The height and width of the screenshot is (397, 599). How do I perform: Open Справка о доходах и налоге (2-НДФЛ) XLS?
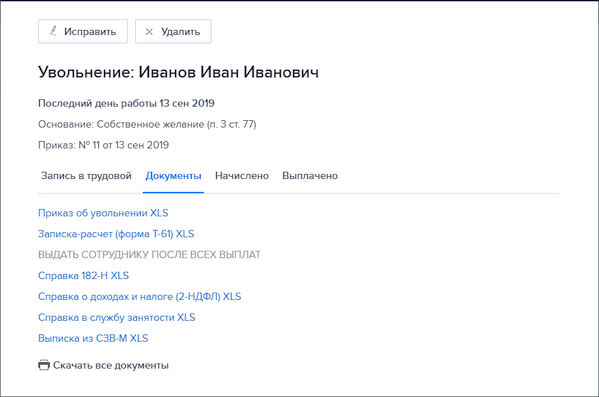coord(139,297)
